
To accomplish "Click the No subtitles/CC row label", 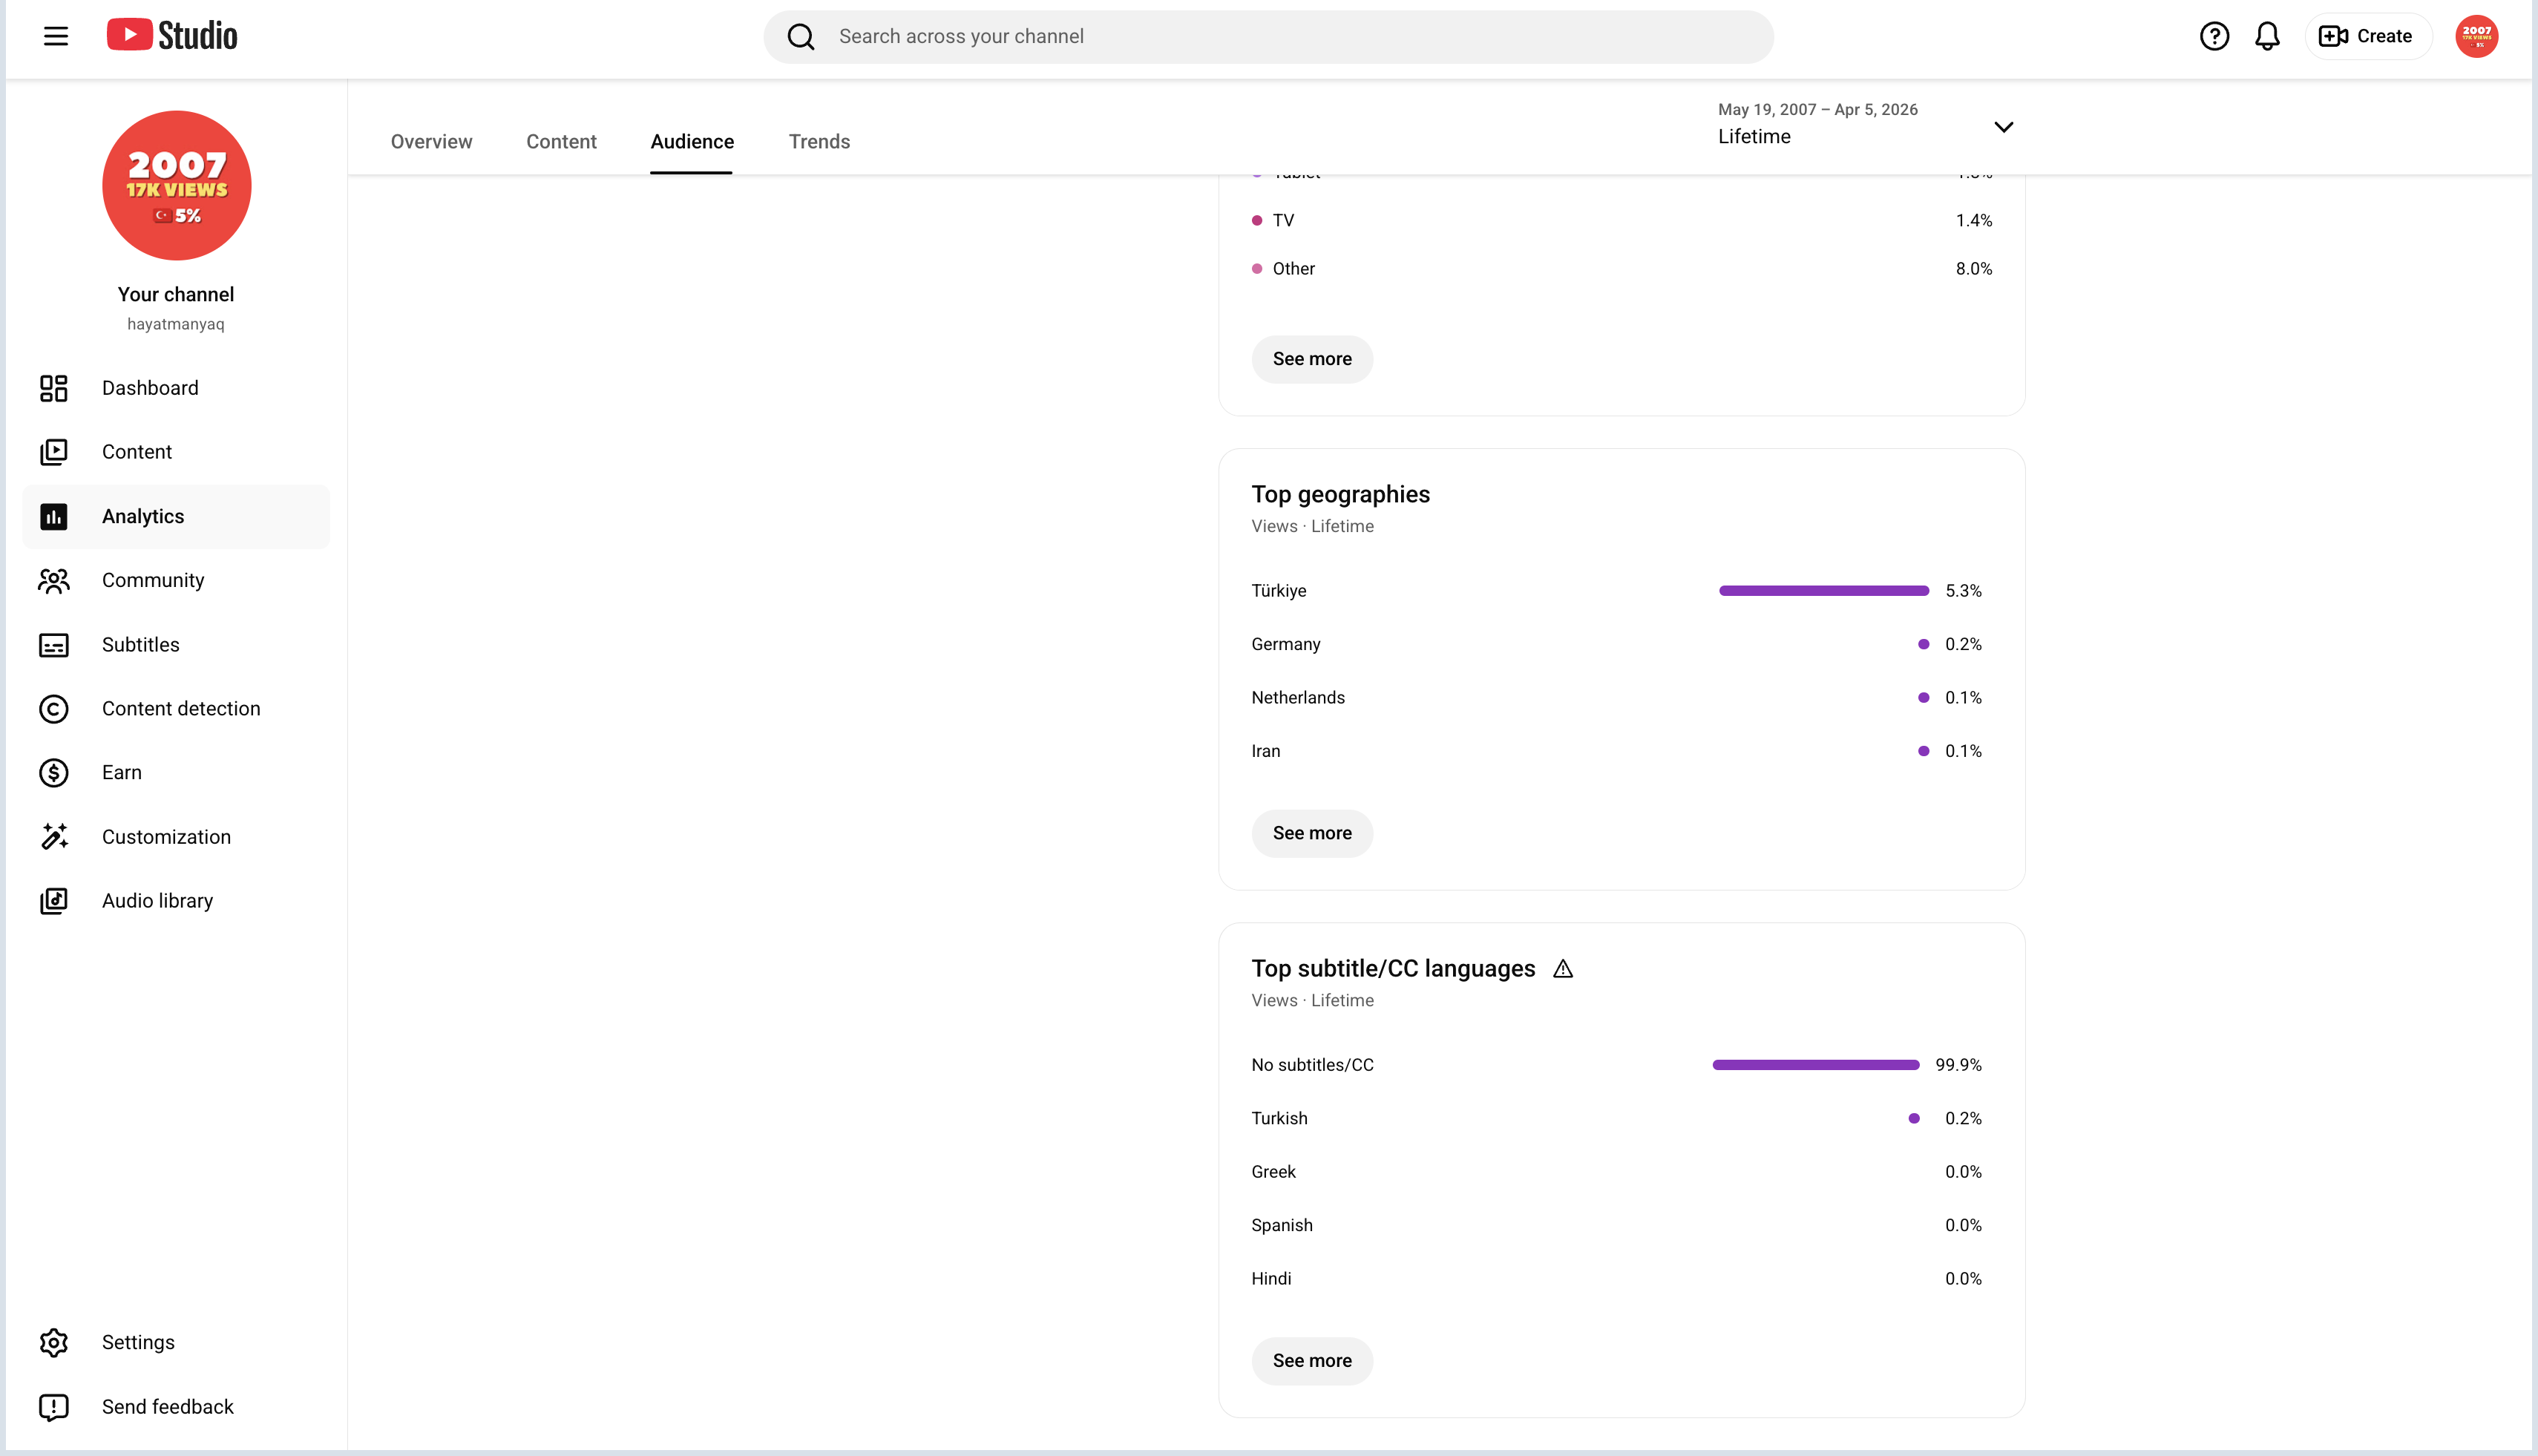I will point(1313,1065).
